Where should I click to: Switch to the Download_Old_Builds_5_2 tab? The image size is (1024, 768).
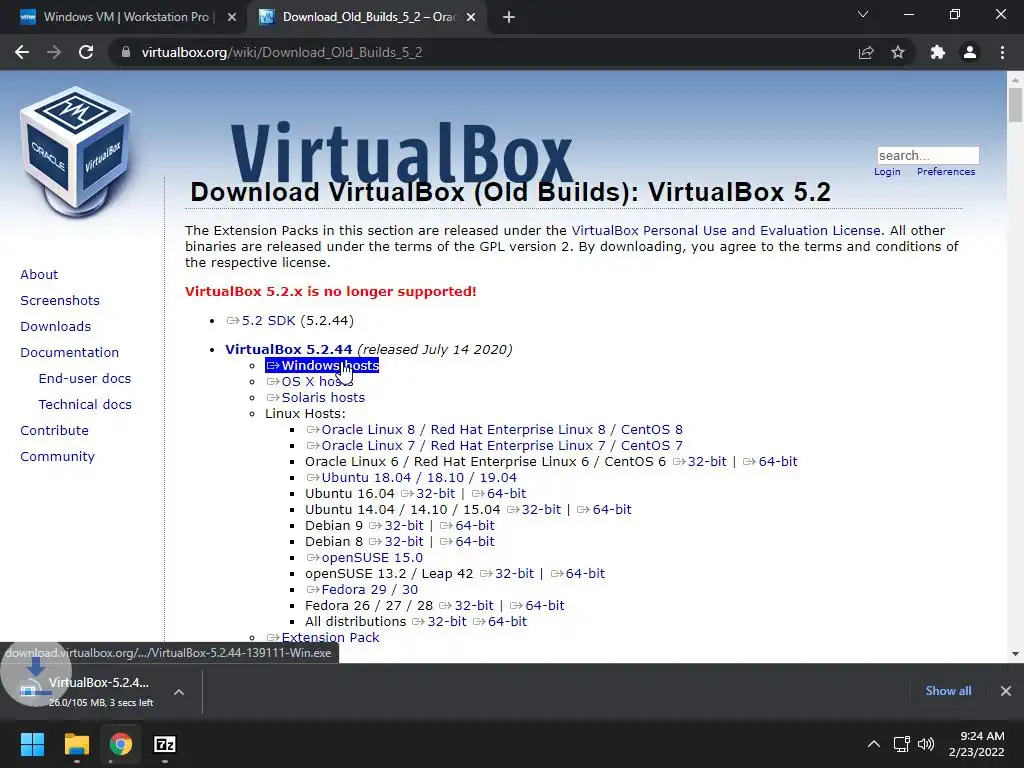[369, 17]
